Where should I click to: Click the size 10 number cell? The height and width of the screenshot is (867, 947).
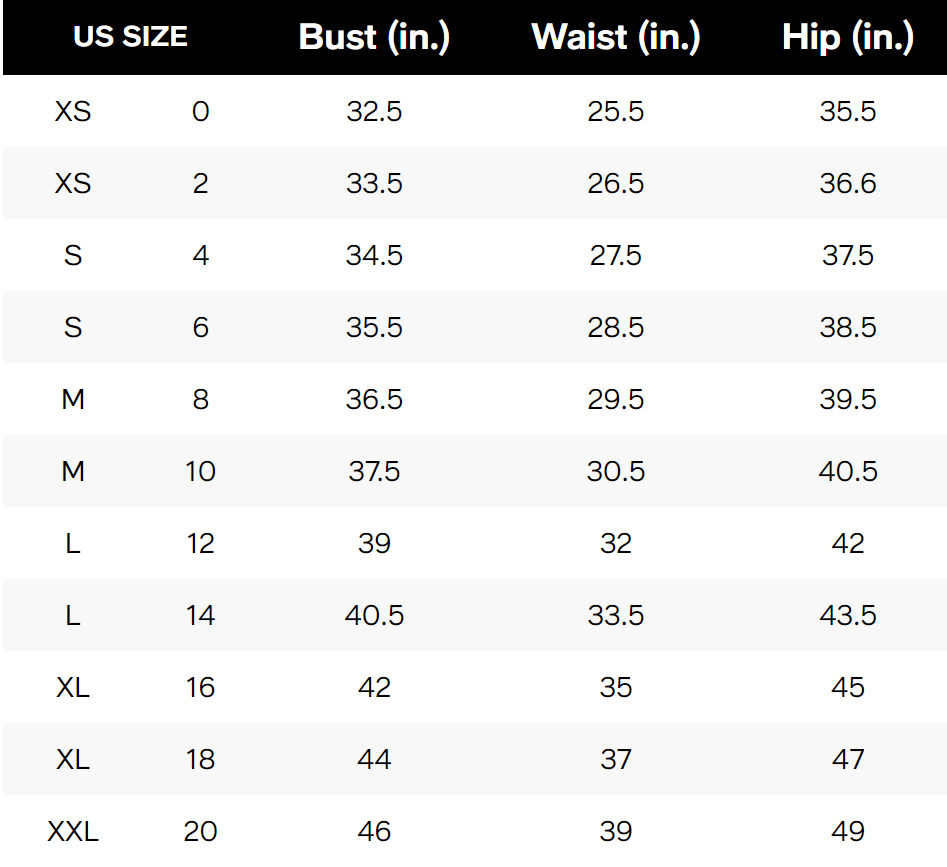[x=200, y=471]
